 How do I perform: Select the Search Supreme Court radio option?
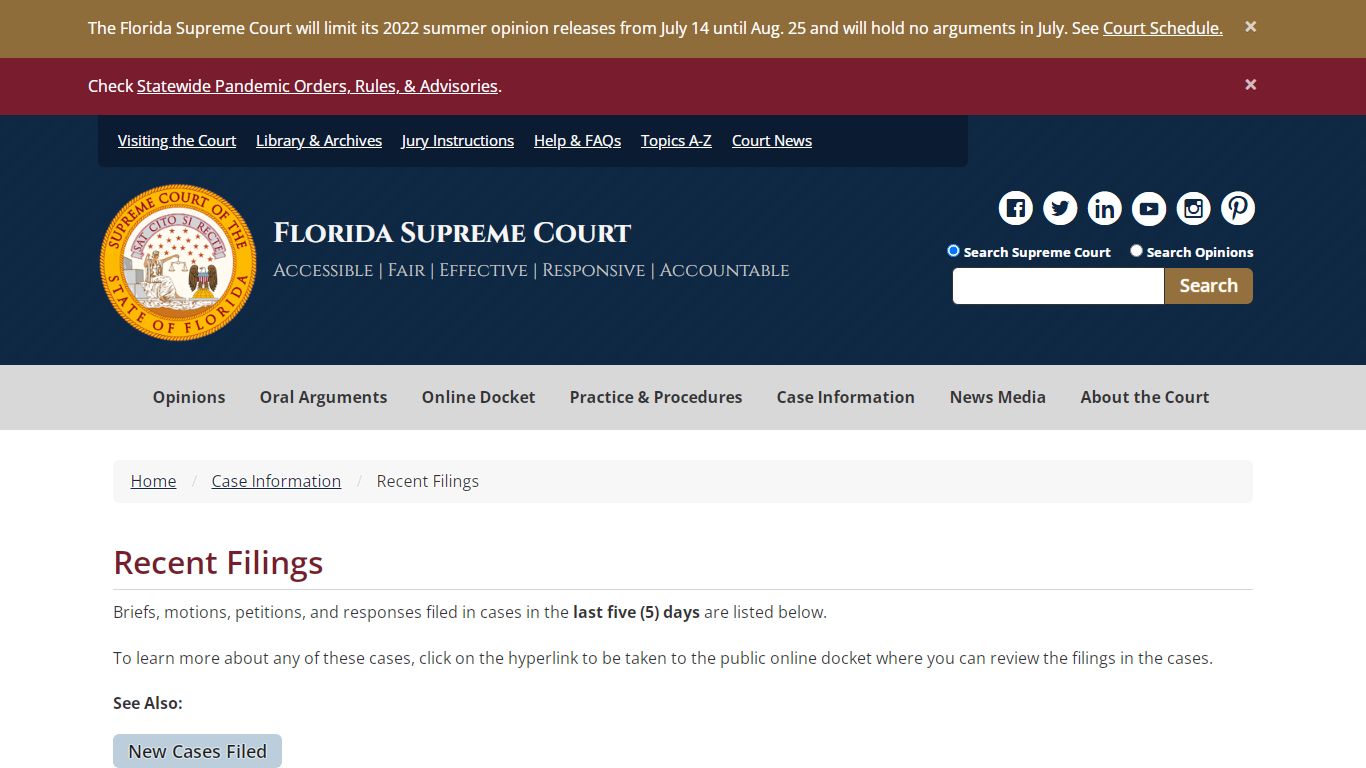953,251
